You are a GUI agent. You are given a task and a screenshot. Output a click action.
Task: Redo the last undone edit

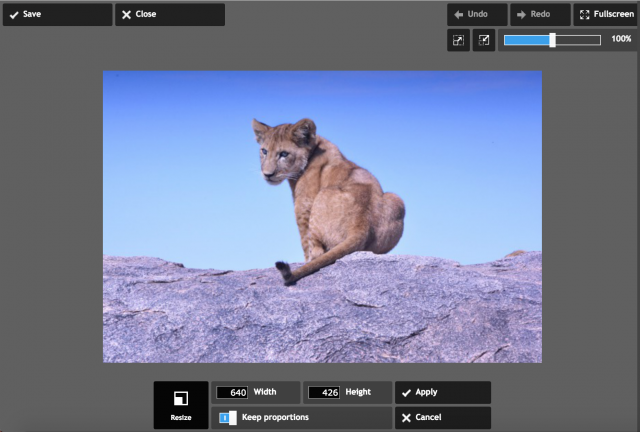pos(539,15)
